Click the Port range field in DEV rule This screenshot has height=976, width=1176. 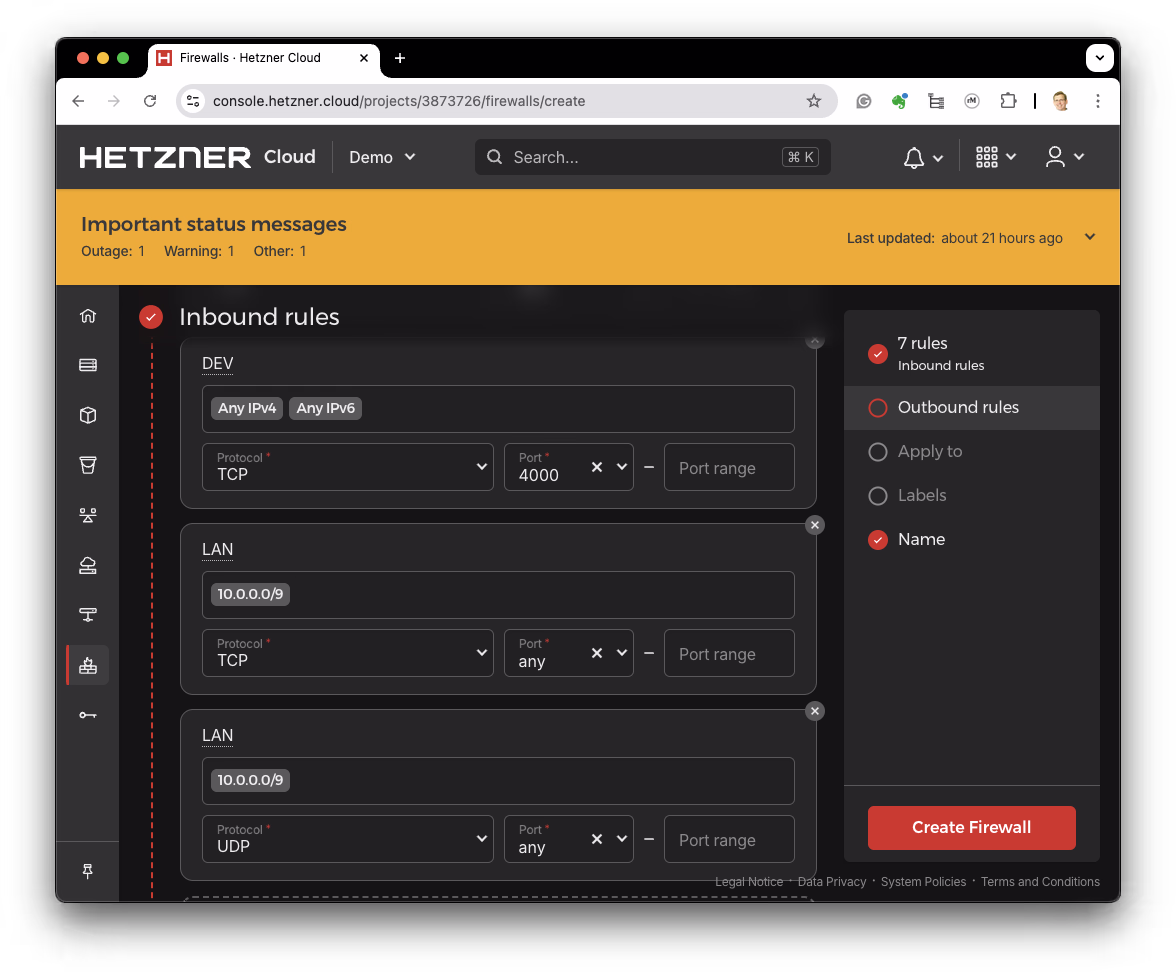(x=729, y=468)
